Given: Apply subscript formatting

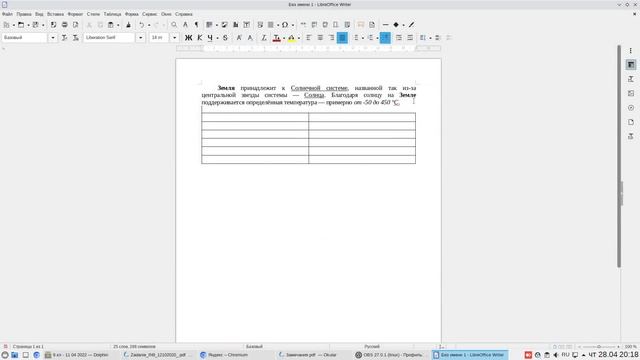Looking at the screenshot, I should pos(250,38).
